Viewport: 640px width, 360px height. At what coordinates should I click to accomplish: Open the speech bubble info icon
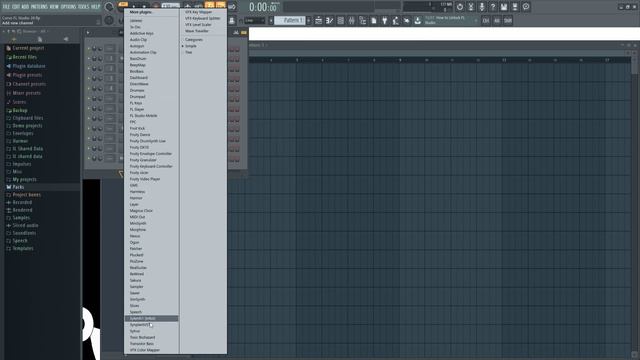point(526,7)
